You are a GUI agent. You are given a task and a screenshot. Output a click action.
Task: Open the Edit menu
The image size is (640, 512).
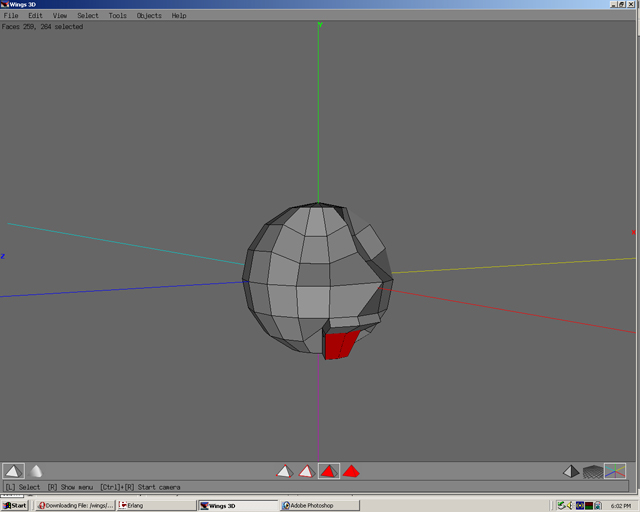pos(35,16)
